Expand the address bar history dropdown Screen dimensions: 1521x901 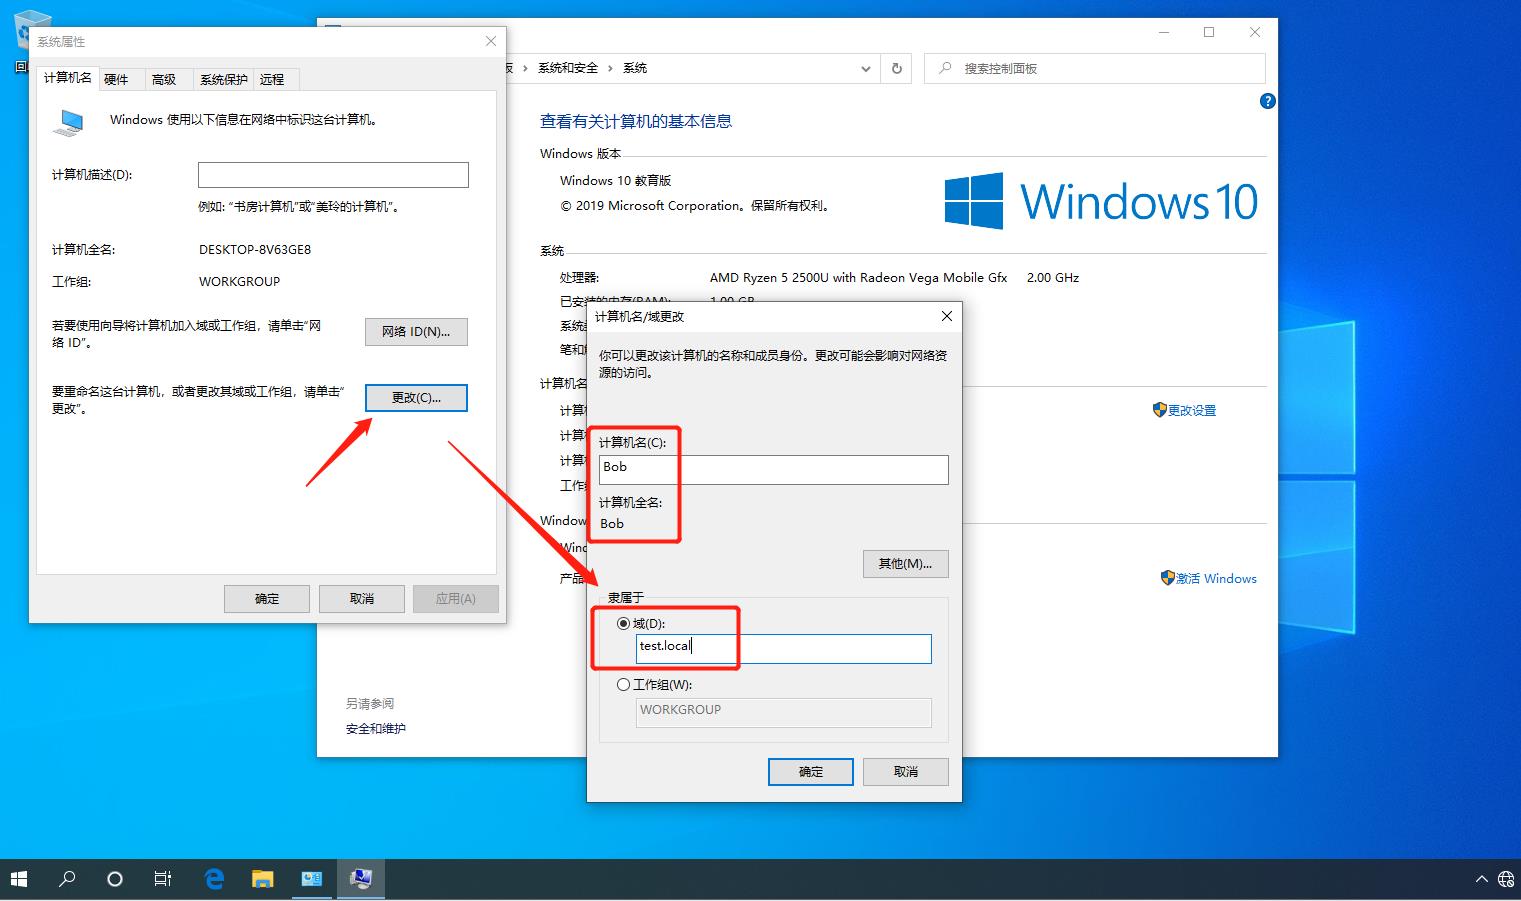(x=866, y=69)
